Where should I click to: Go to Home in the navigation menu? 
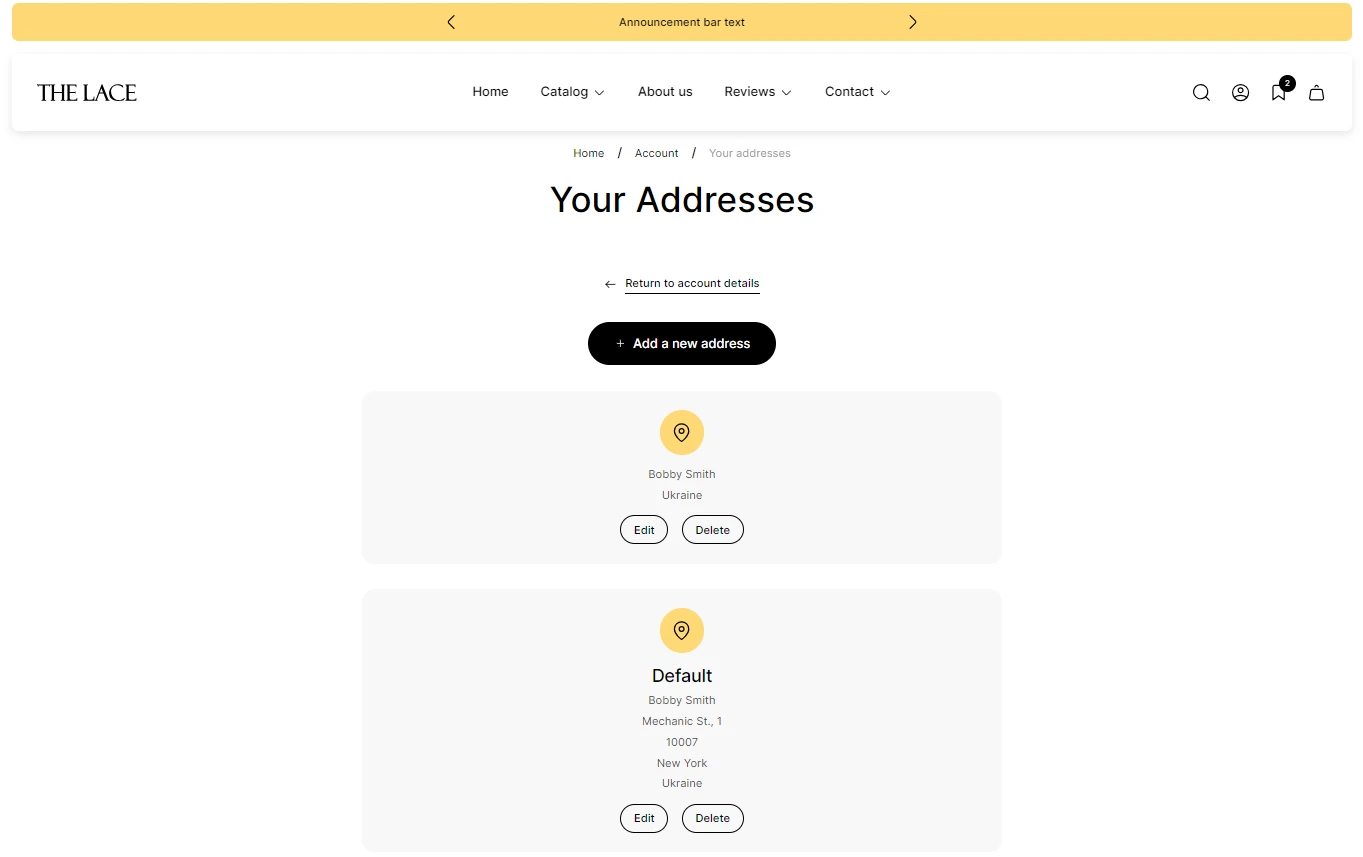pos(490,92)
